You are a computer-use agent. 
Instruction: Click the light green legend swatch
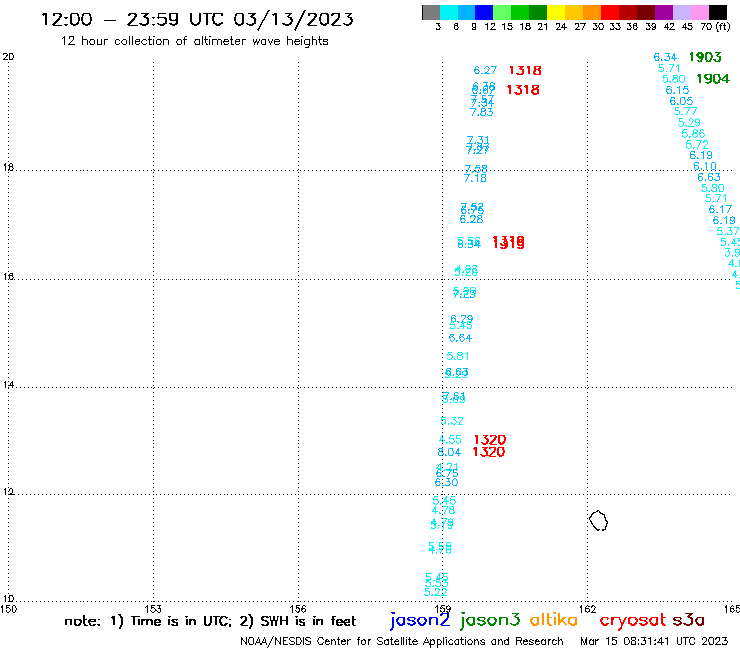[502, 12]
